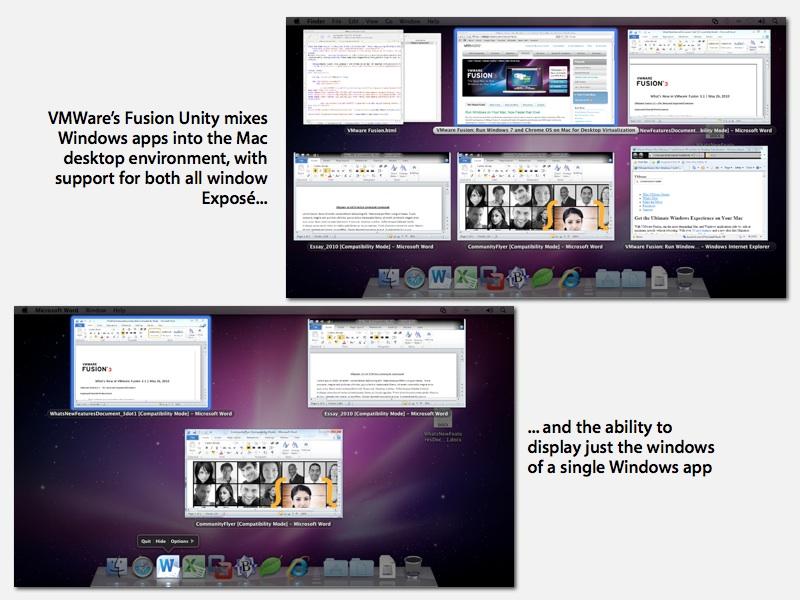The image size is (800, 600).
Task: Click the 'VMware Fusion.html' window label
Action: click(371, 131)
